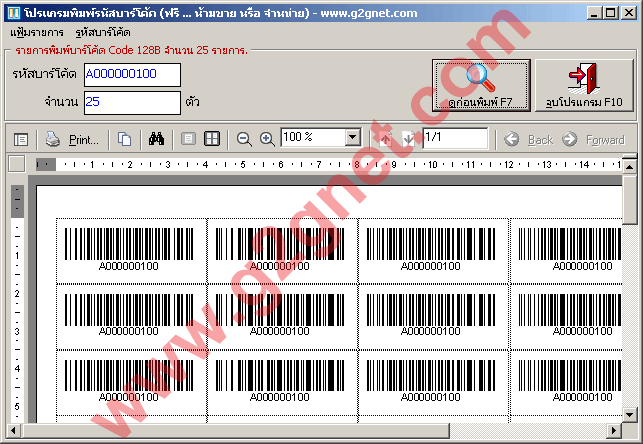
Task: Open the รหัสบาร์โค้ด menu
Action: (x=103, y=32)
